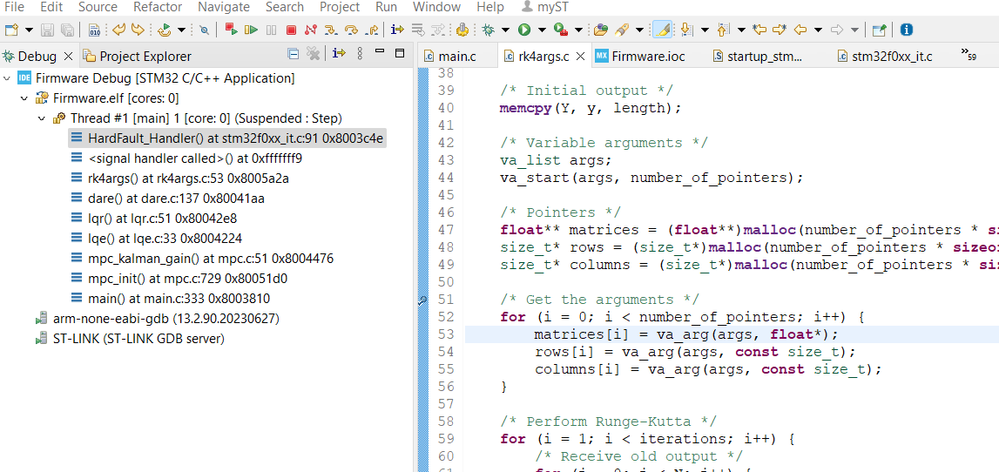
Task: Open the dropdown next to Debug bug icon
Action: tap(505, 30)
